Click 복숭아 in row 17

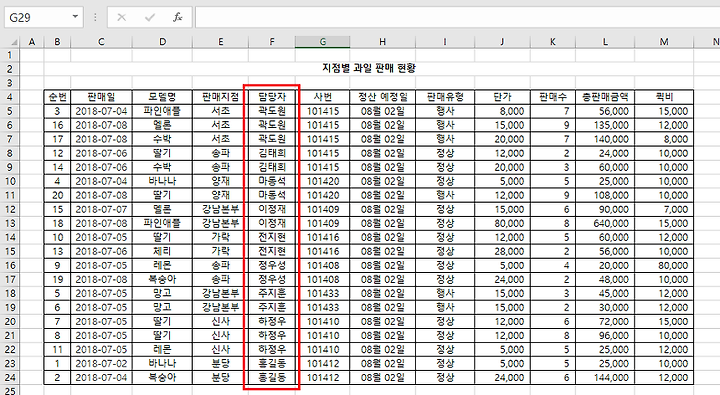(163, 279)
